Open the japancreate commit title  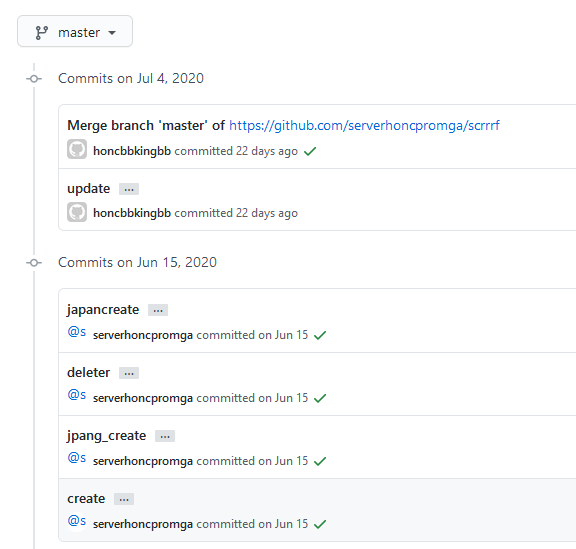[x=103, y=310]
